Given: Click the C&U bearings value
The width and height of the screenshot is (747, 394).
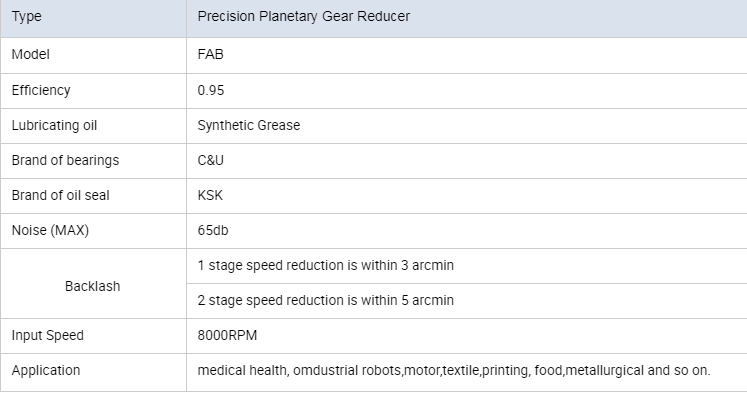Looking at the screenshot, I should pyautogui.click(x=211, y=161).
